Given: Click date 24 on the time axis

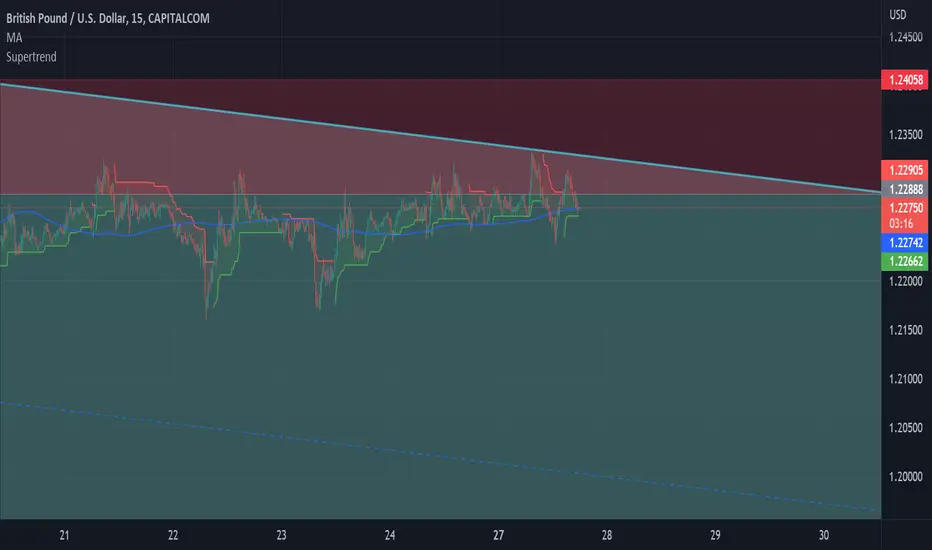Looking at the screenshot, I should [390, 535].
